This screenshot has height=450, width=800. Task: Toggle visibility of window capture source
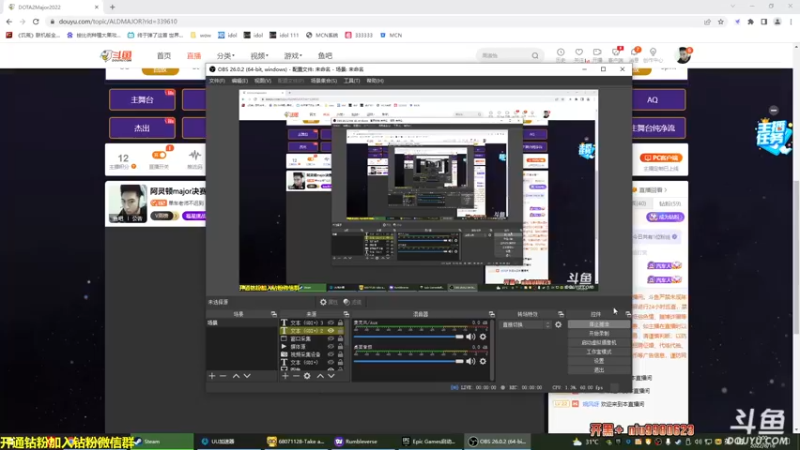[x=331, y=339]
